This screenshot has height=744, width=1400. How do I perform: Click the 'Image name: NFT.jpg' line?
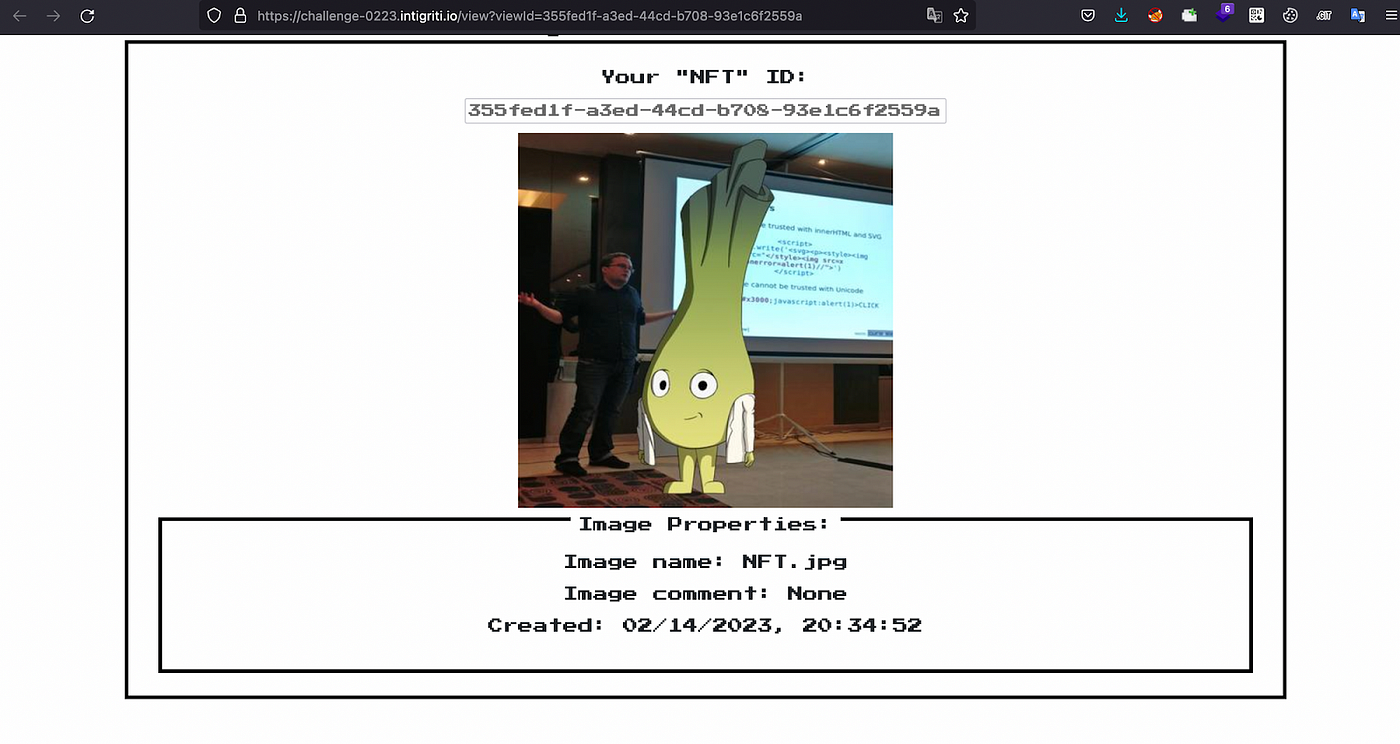point(705,562)
